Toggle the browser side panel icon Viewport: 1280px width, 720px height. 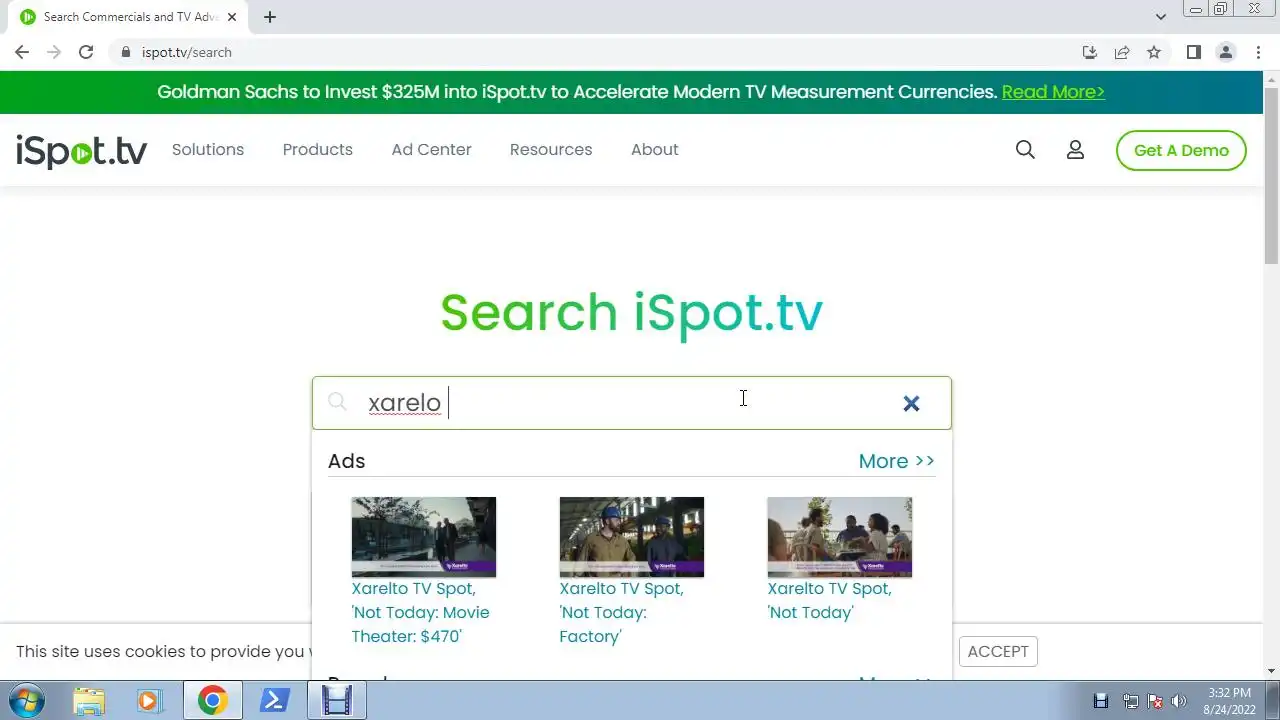[1193, 52]
